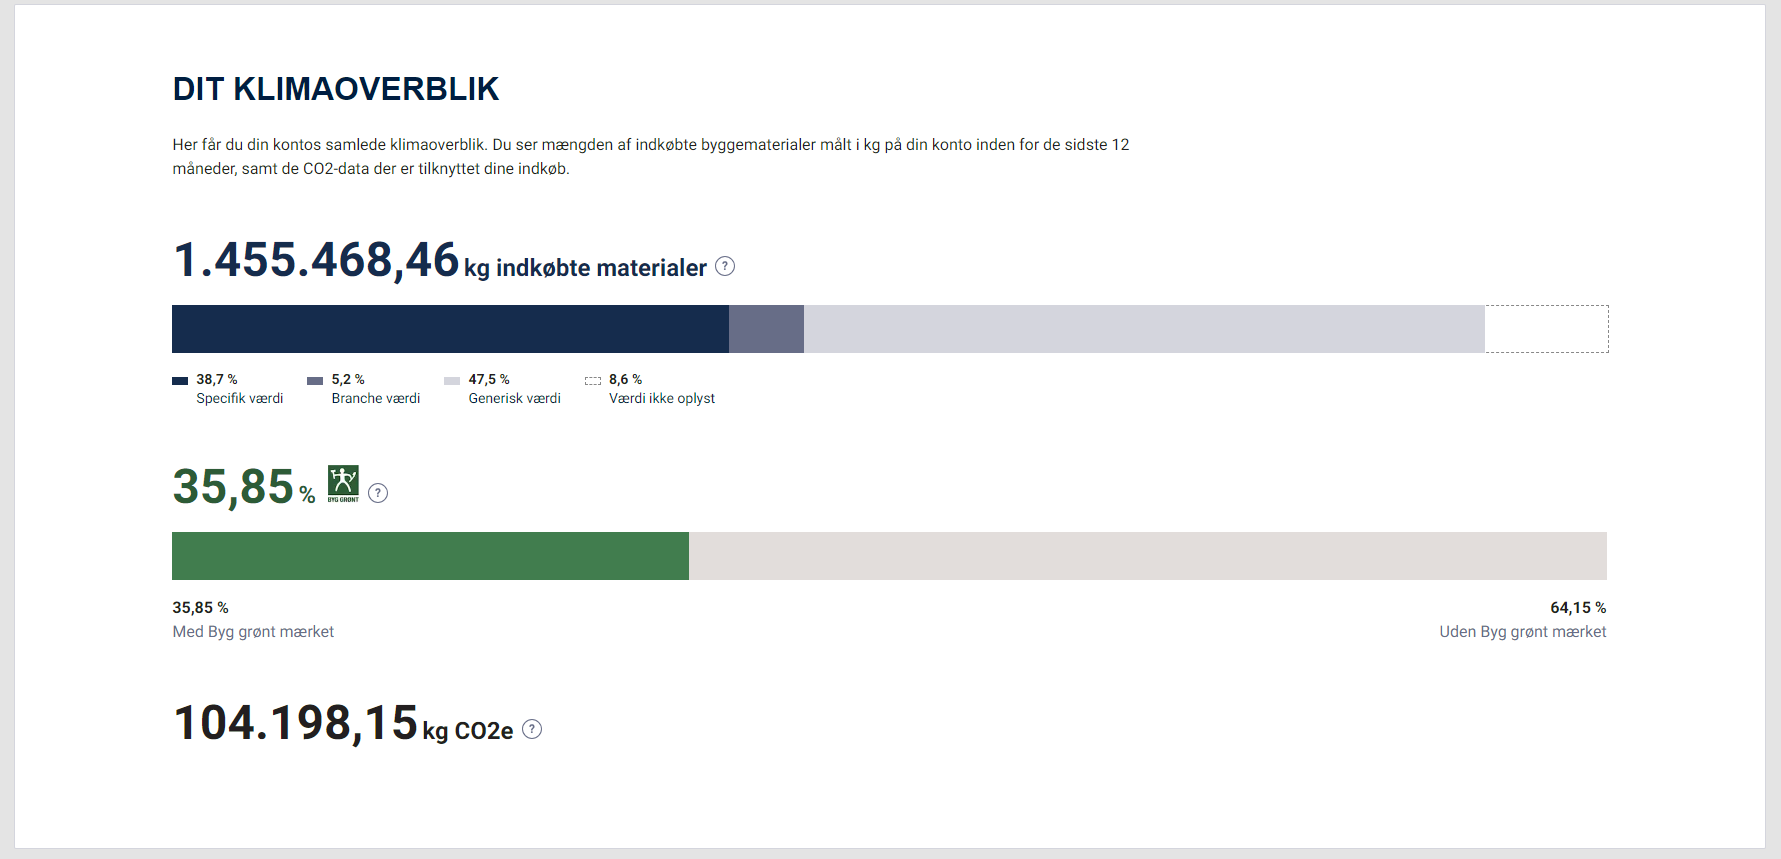Select the dark navy segment of materials bar
Image resolution: width=1781 pixels, height=859 pixels.
tap(450, 329)
